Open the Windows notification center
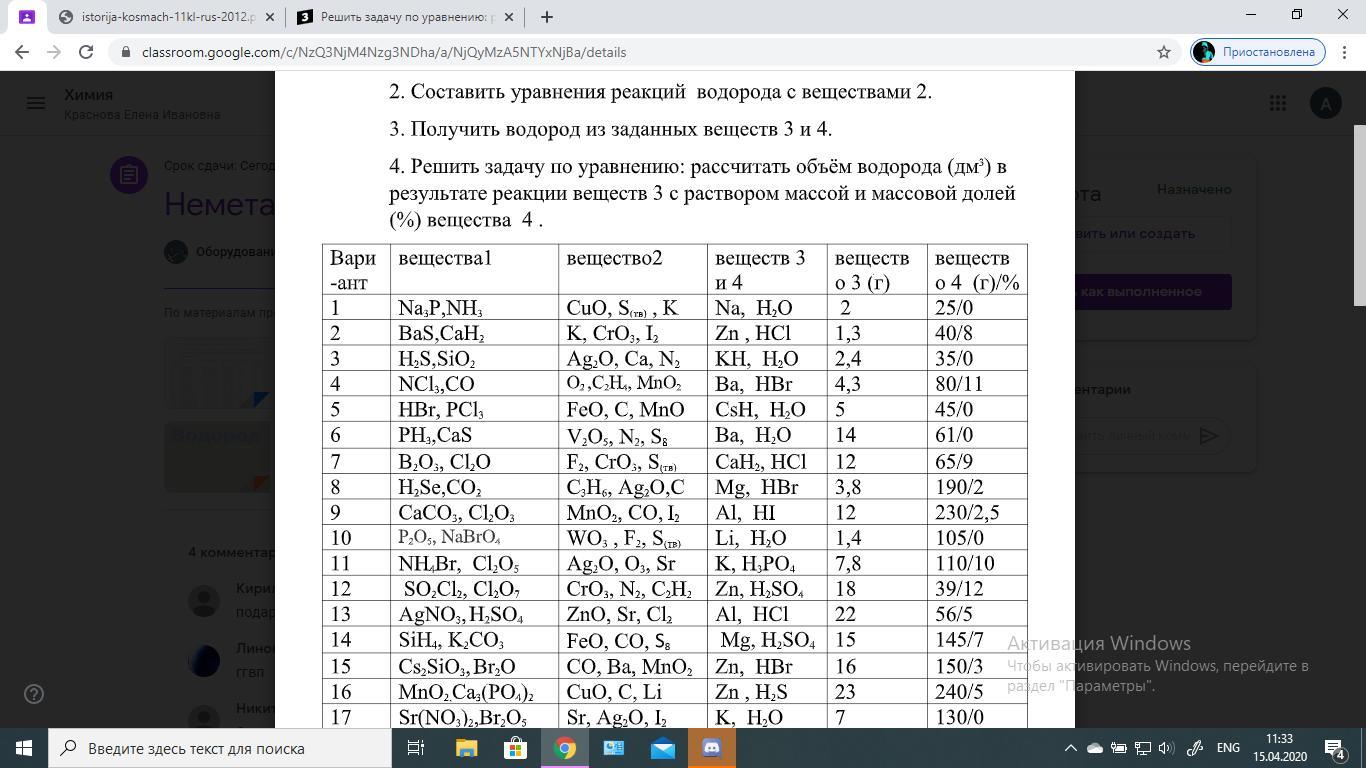Image resolution: width=1366 pixels, height=768 pixels. 1335,748
